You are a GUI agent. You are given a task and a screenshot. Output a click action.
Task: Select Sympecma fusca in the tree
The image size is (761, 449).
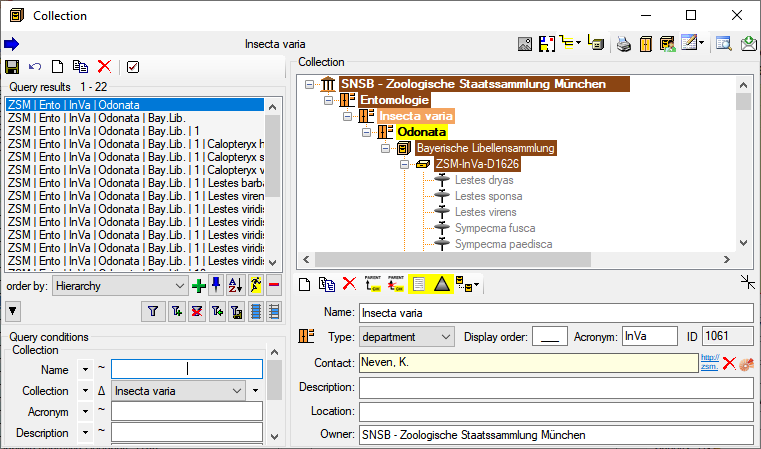point(495,228)
